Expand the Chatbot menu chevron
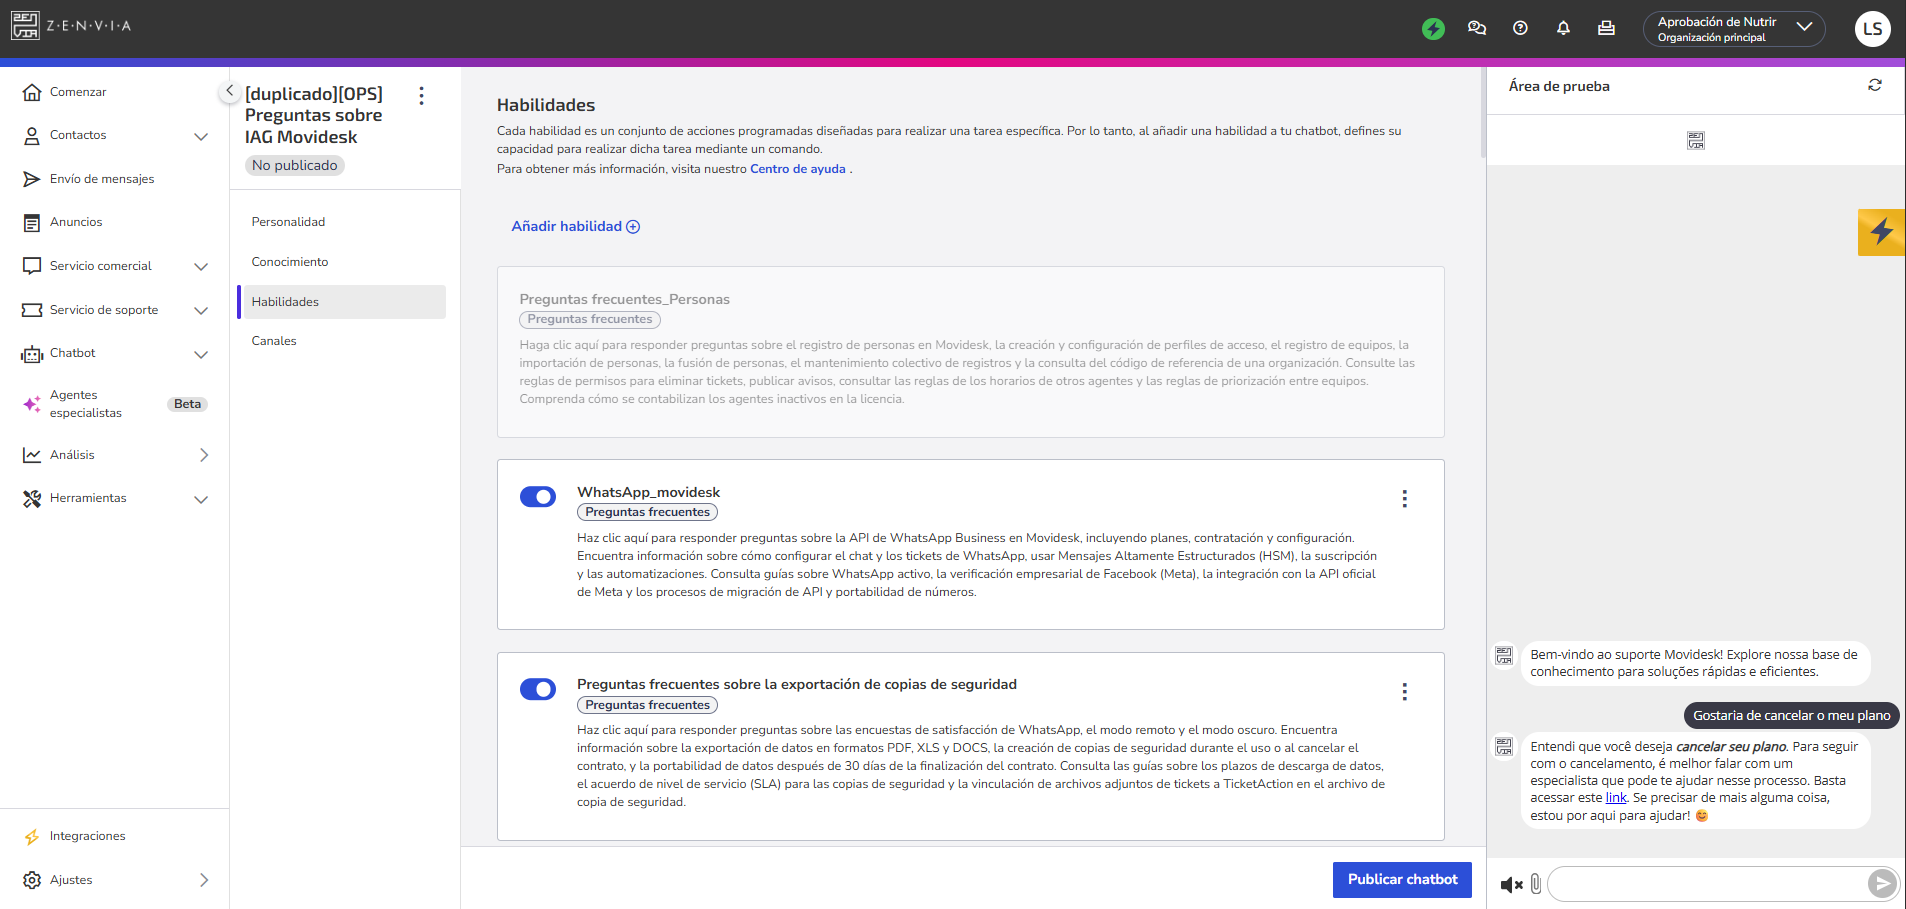1906x909 pixels. (201, 354)
